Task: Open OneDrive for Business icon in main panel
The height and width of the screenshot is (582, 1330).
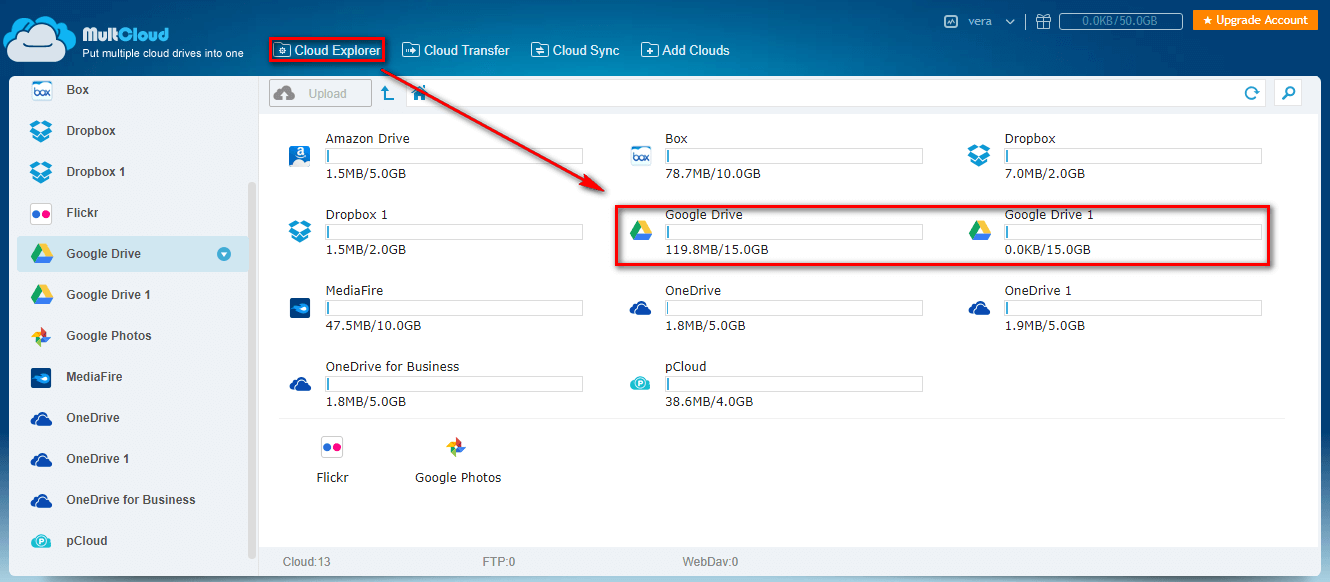Action: (300, 384)
